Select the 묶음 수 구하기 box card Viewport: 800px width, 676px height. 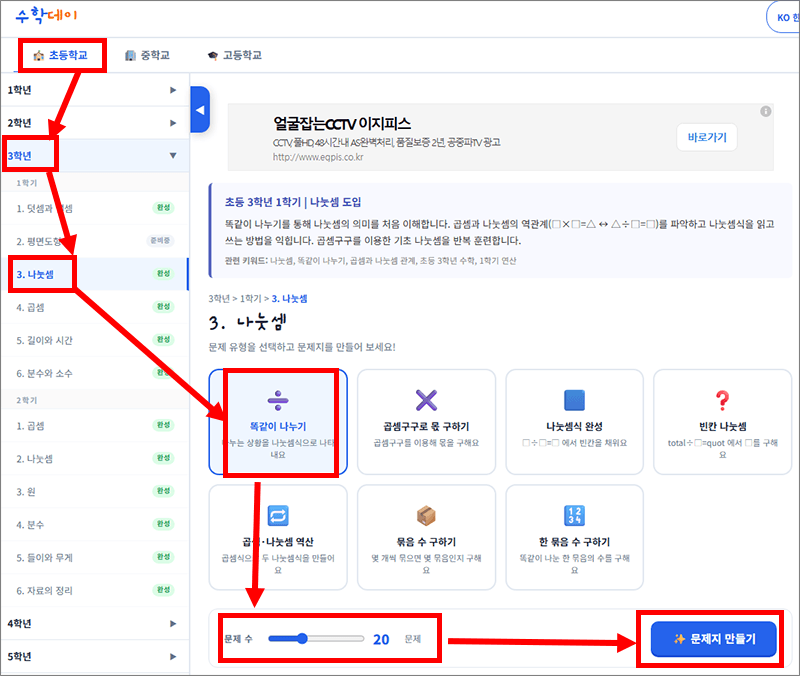pos(427,537)
